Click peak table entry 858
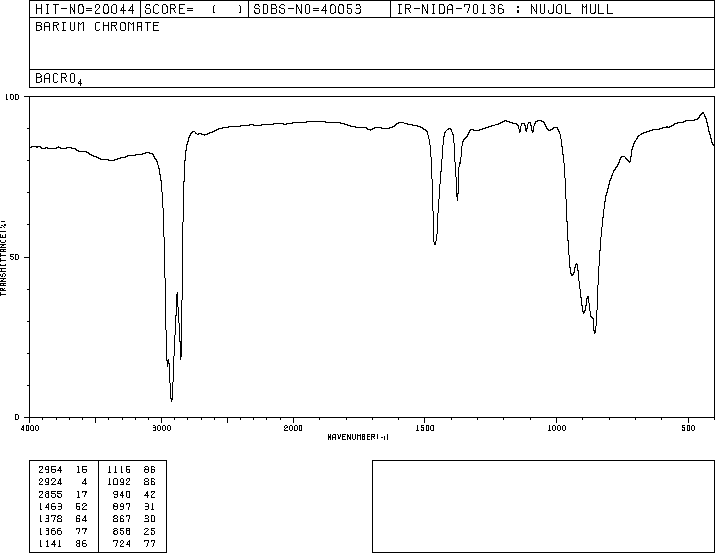The width and height of the screenshot is (715, 553). [x=122, y=531]
